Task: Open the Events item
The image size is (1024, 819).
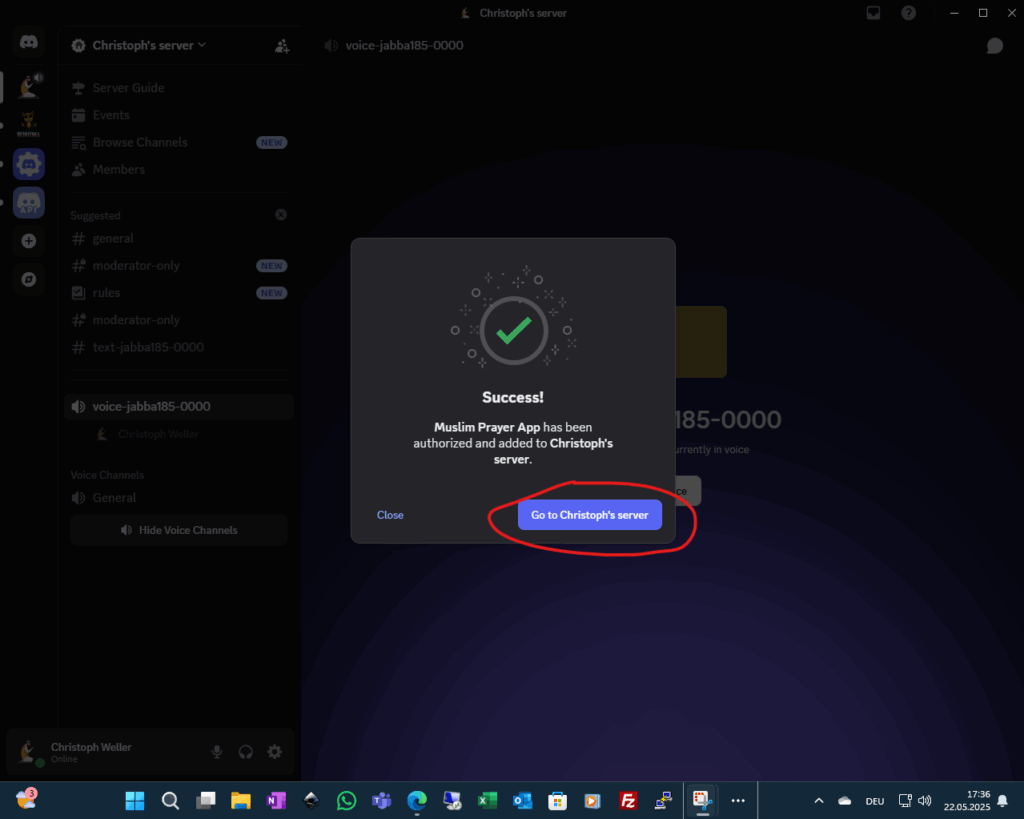Action: pyautogui.click(x=179, y=115)
